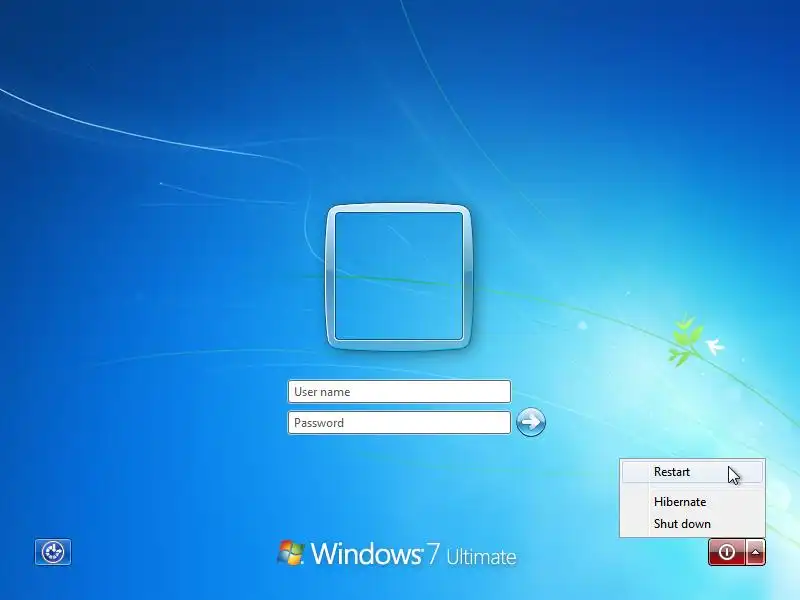
Task: Choose Shut down from the power menu
Action: pyautogui.click(x=692, y=524)
